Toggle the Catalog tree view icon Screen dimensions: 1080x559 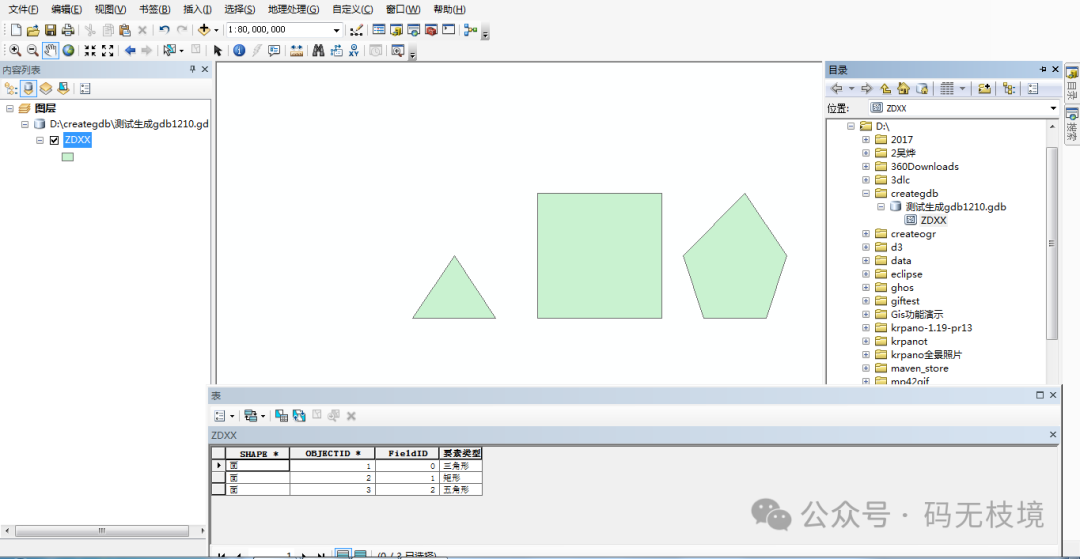(x=1009, y=88)
